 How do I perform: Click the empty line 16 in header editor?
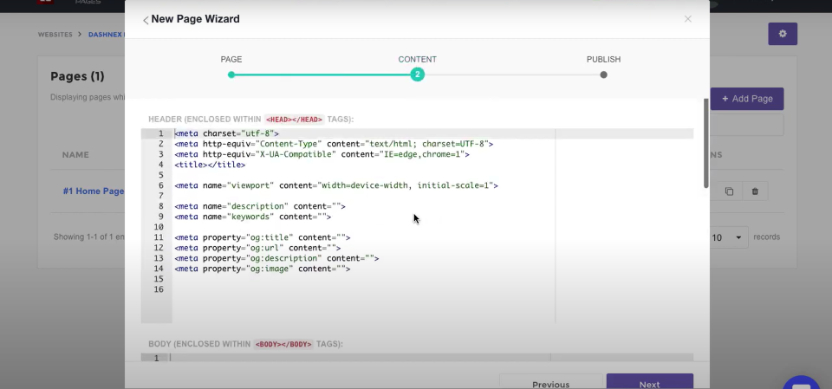coord(363,289)
